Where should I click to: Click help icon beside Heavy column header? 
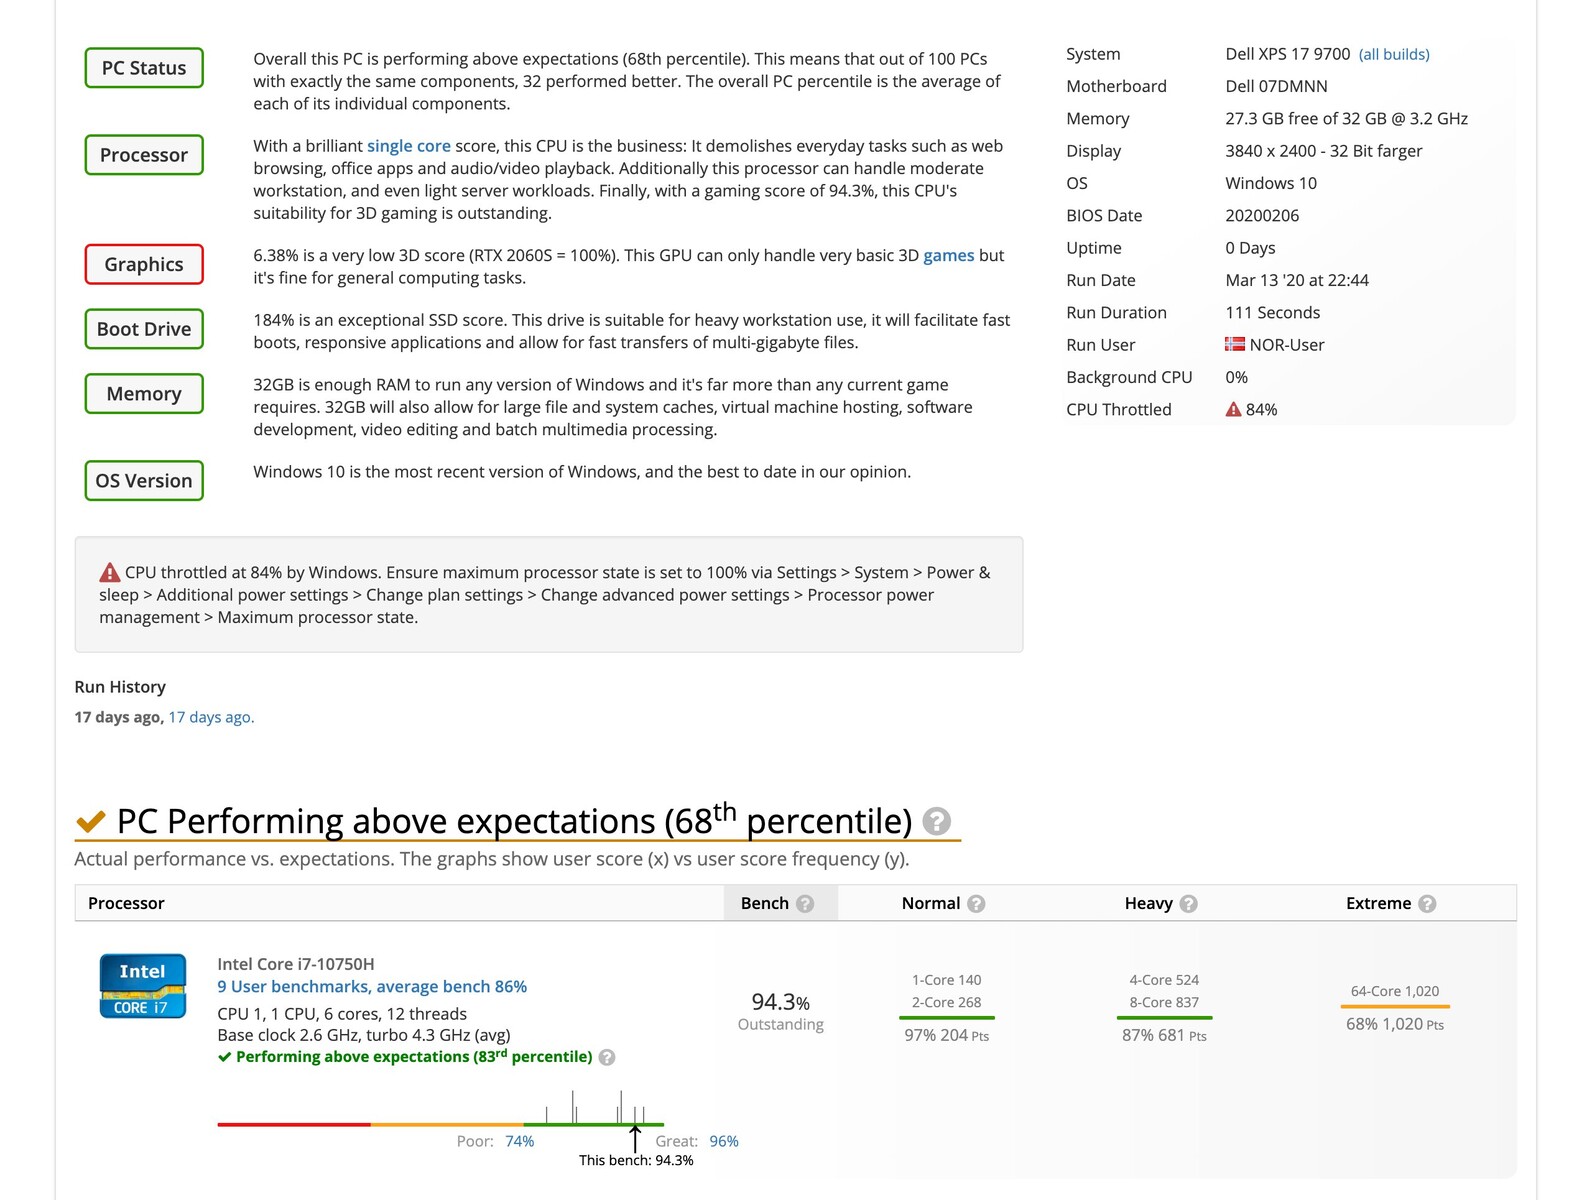click(x=1188, y=904)
